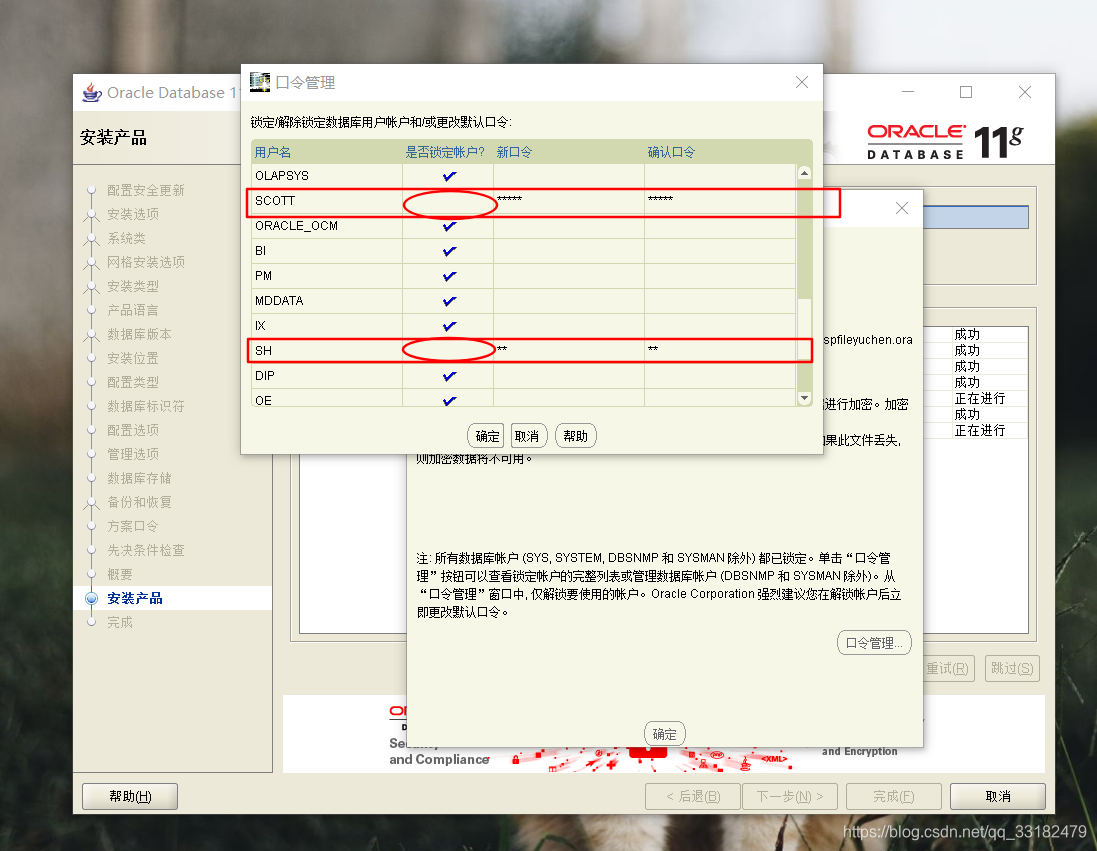Click the scroll-down arrow in the account table
This screenshot has height=851, width=1097.
(x=805, y=398)
